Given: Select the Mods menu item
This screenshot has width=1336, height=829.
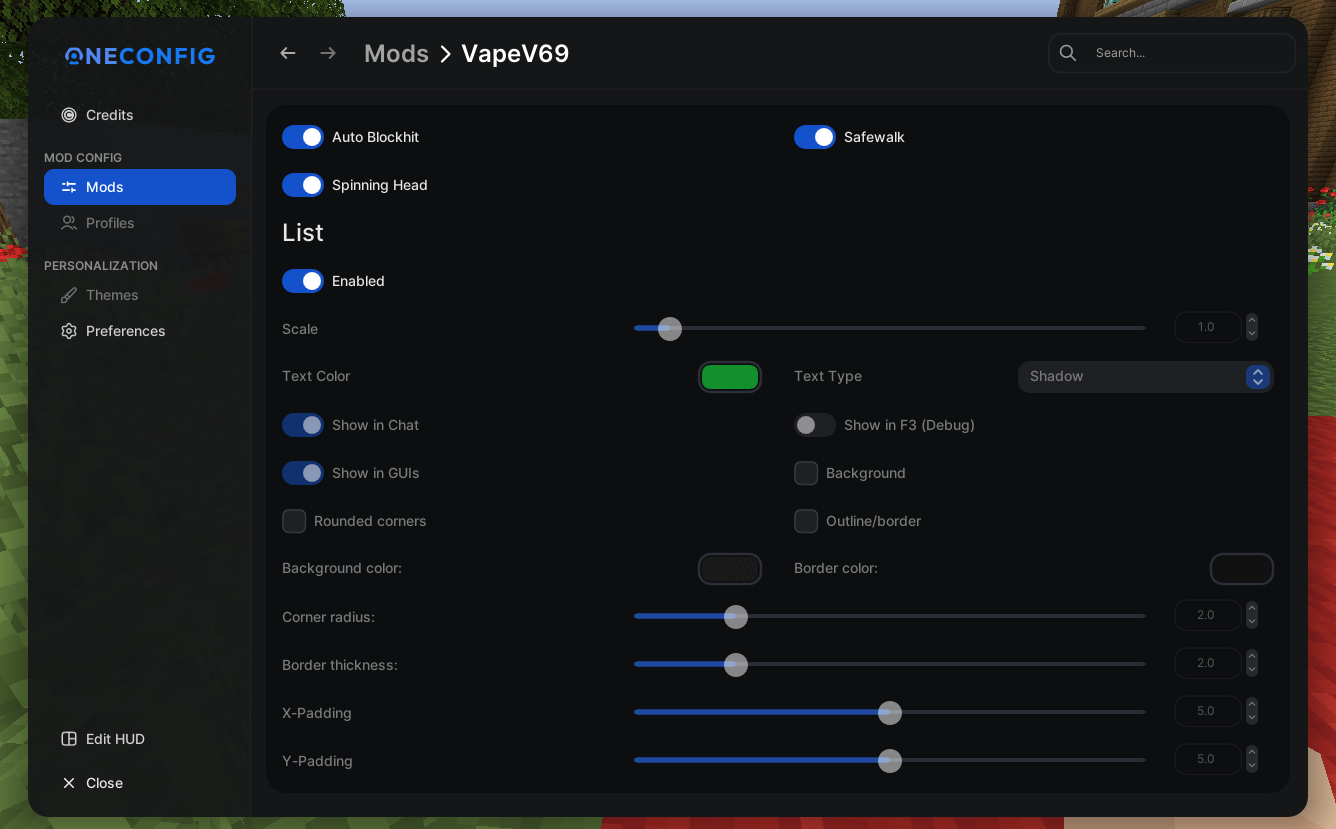Looking at the screenshot, I should click(140, 187).
